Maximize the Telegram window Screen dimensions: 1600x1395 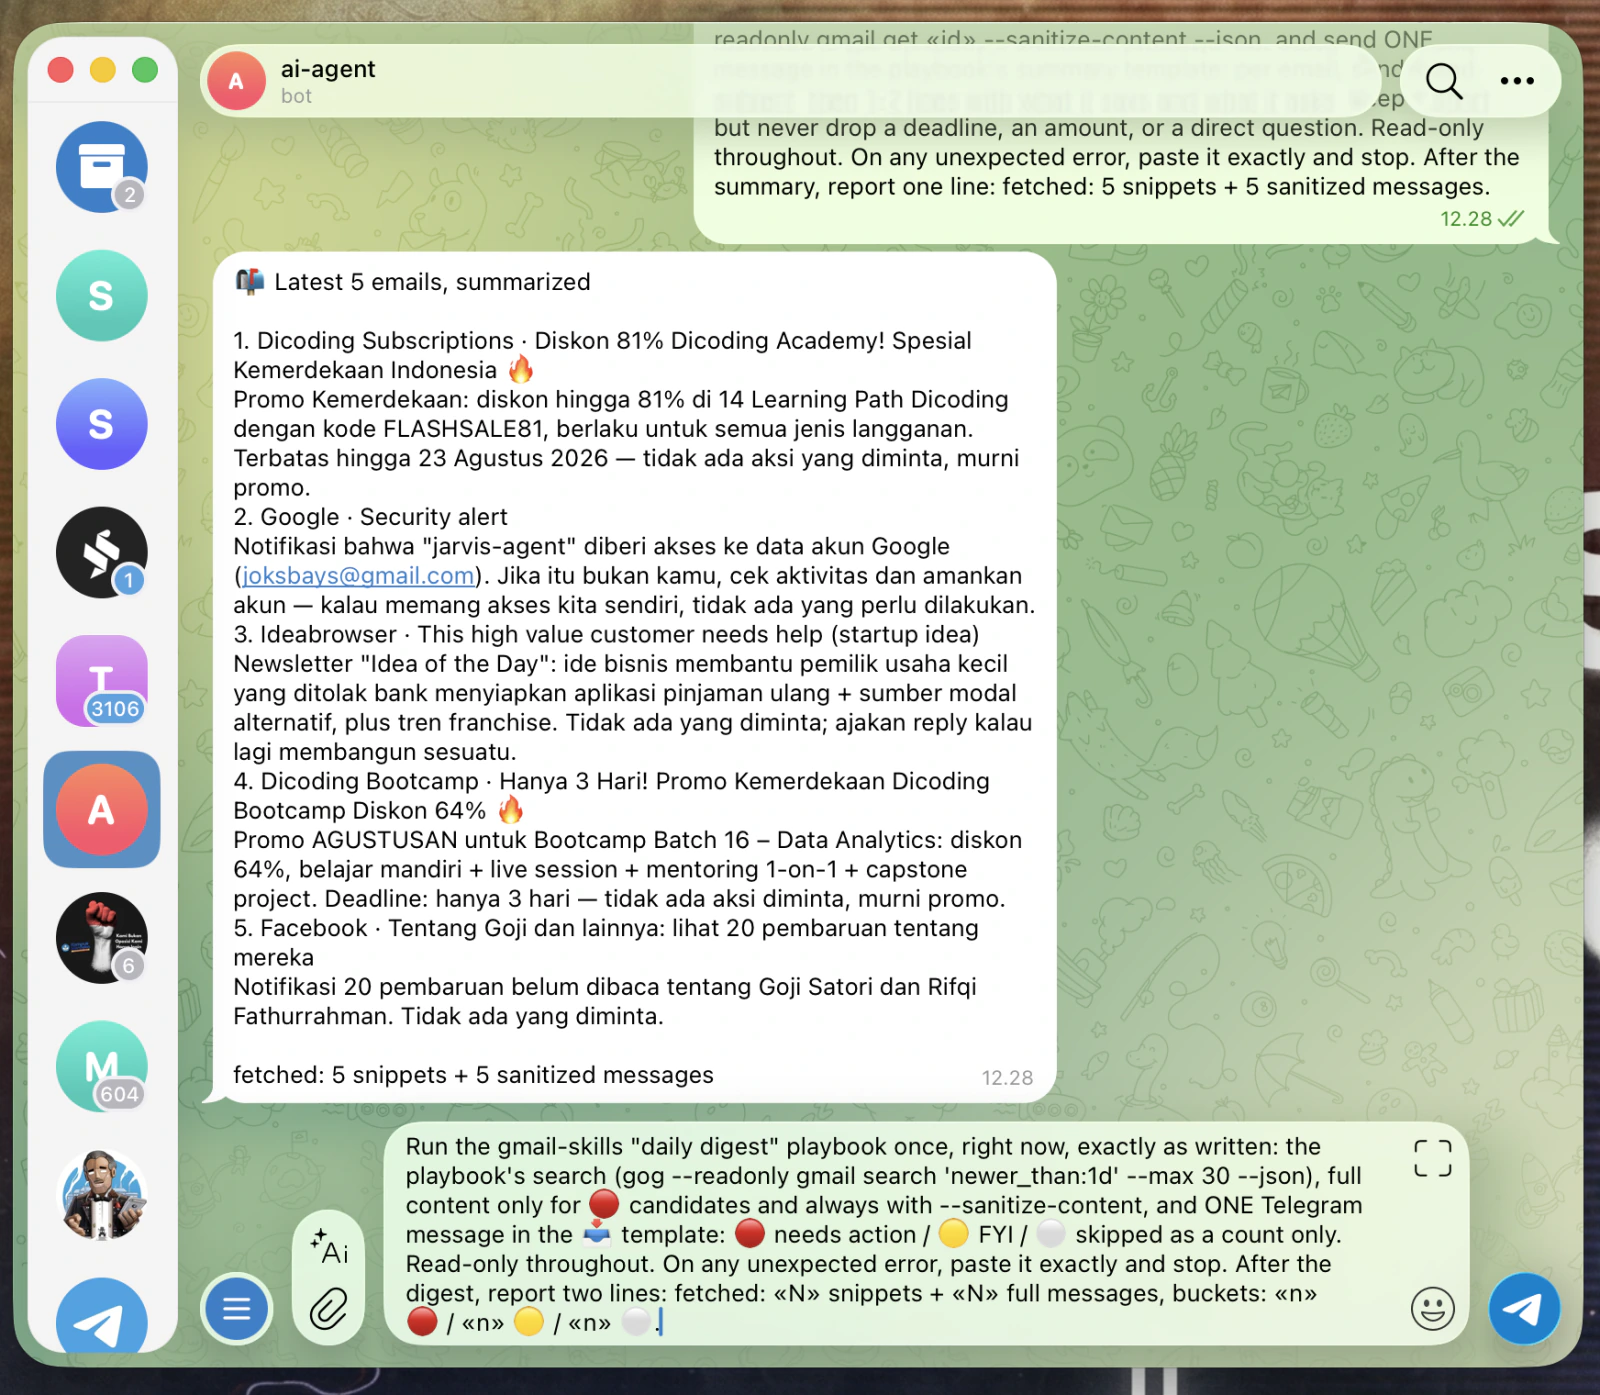coord(145,70)
